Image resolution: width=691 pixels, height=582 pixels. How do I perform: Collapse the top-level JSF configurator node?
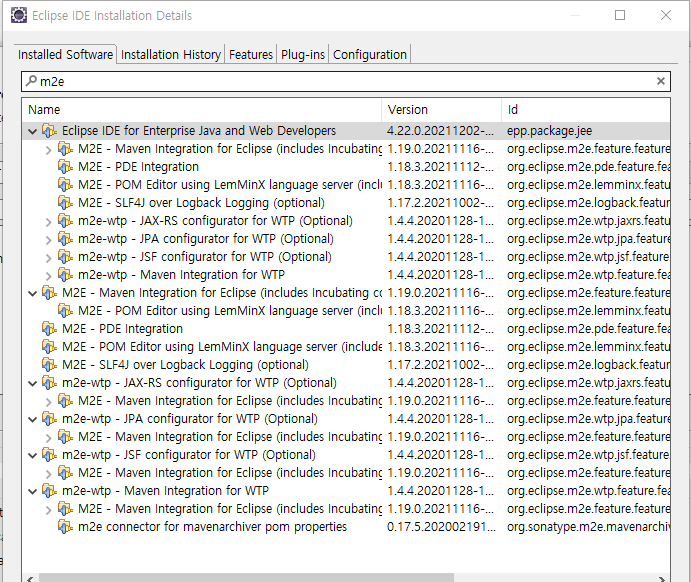[32, 456]
